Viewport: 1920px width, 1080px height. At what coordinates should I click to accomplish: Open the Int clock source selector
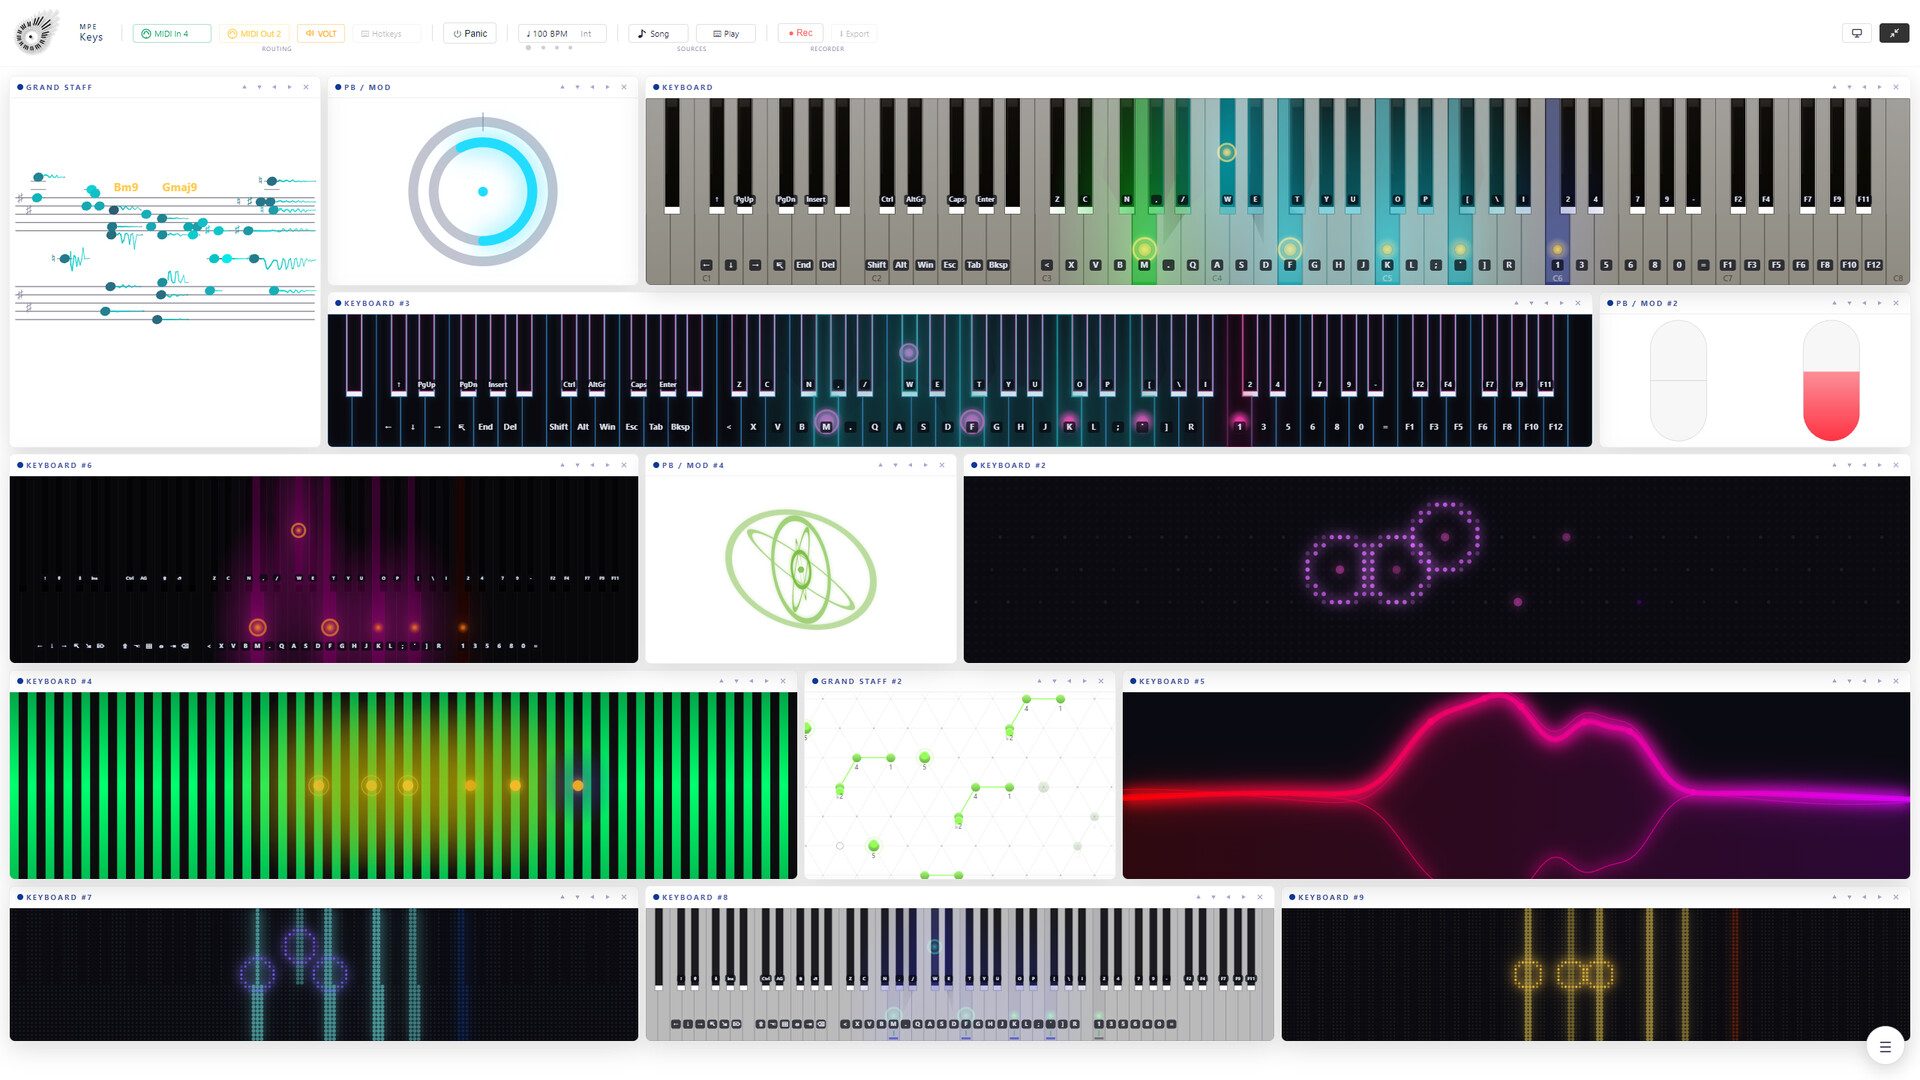(x=586, y=34)
